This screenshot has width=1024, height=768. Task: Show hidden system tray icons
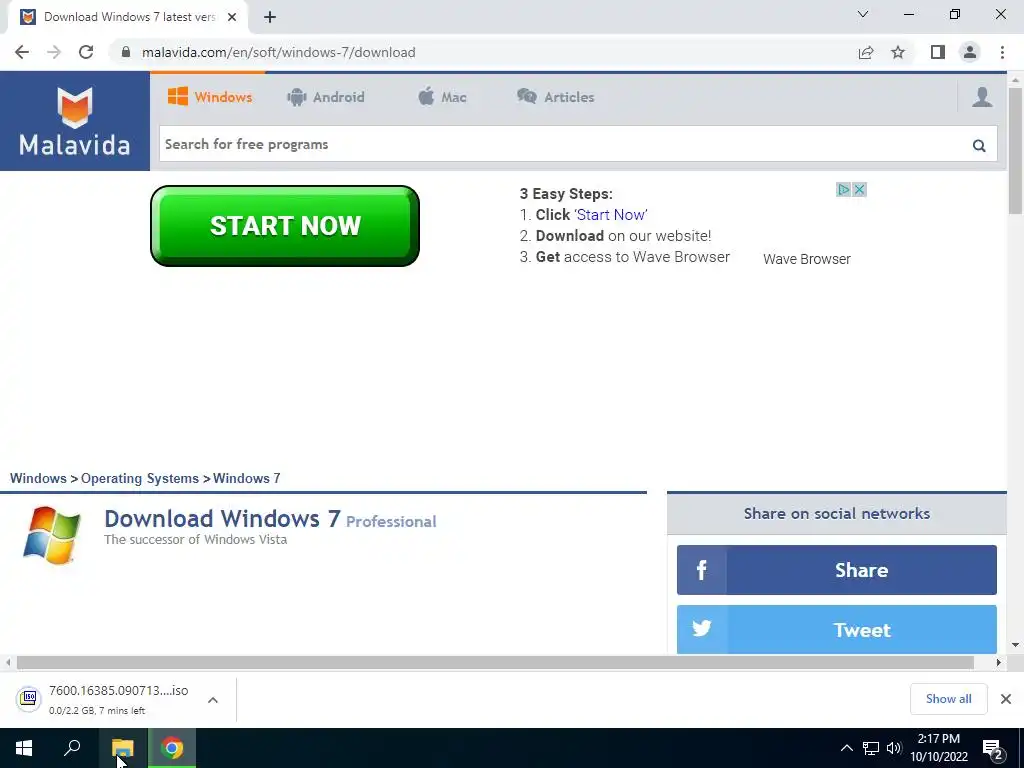pos(846,748)
